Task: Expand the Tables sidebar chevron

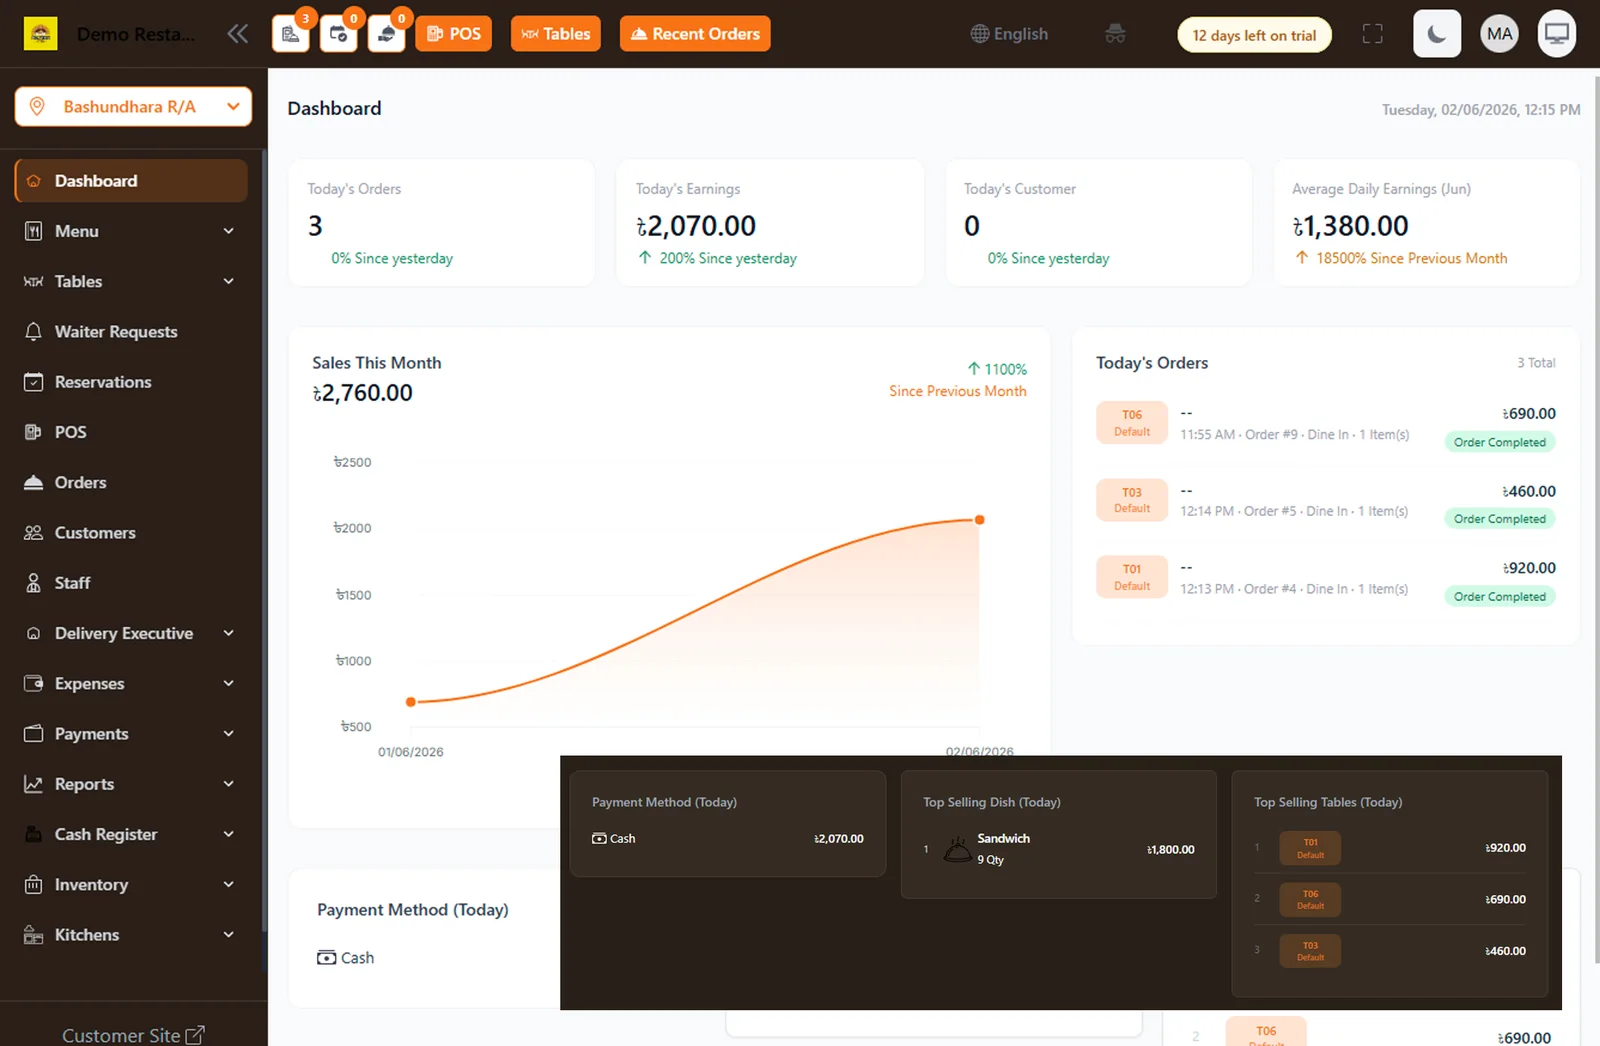Action: pyautogui.click(x=228, y=282)
